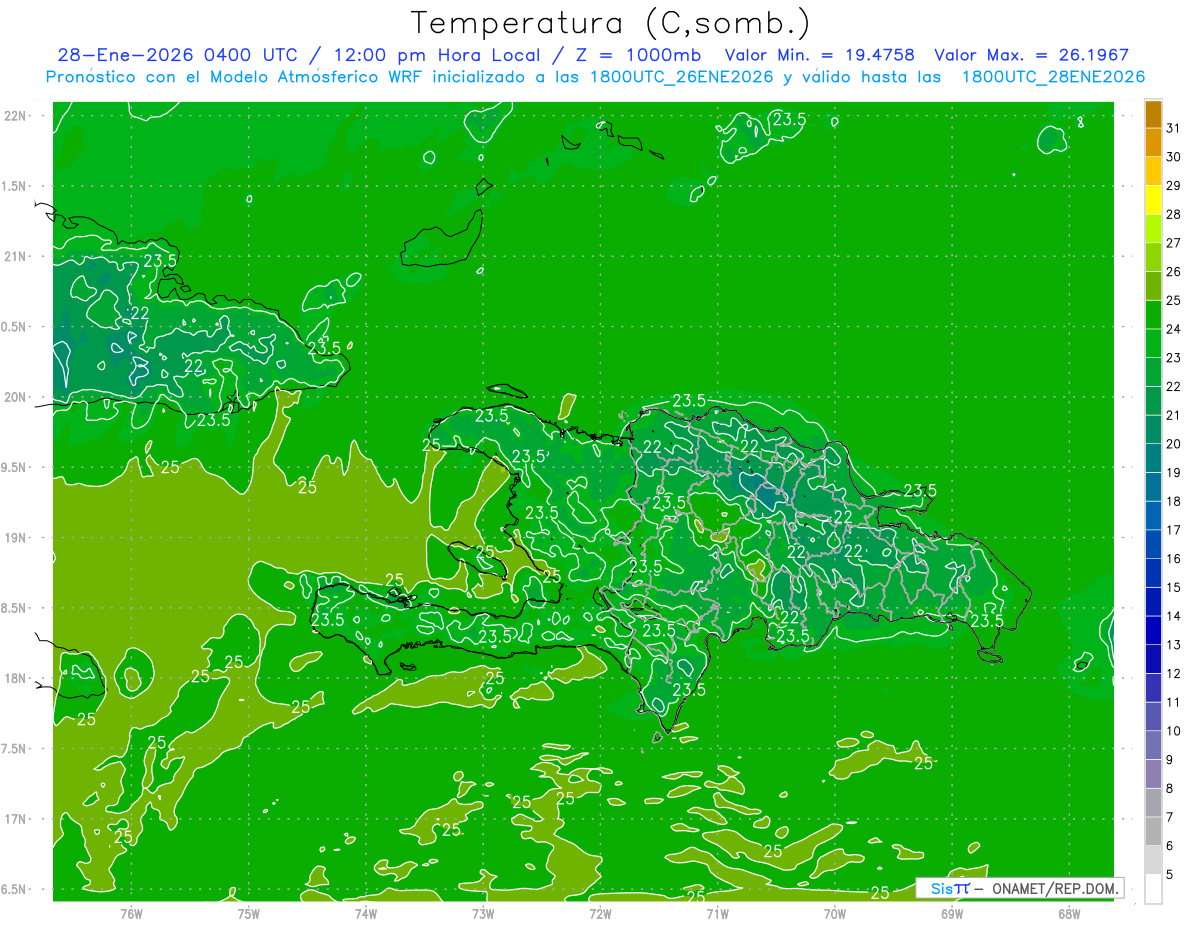The height and width of the screenshot is (927, 1200).
Task: Click the 69W longitude label
Action: point(952,913)
